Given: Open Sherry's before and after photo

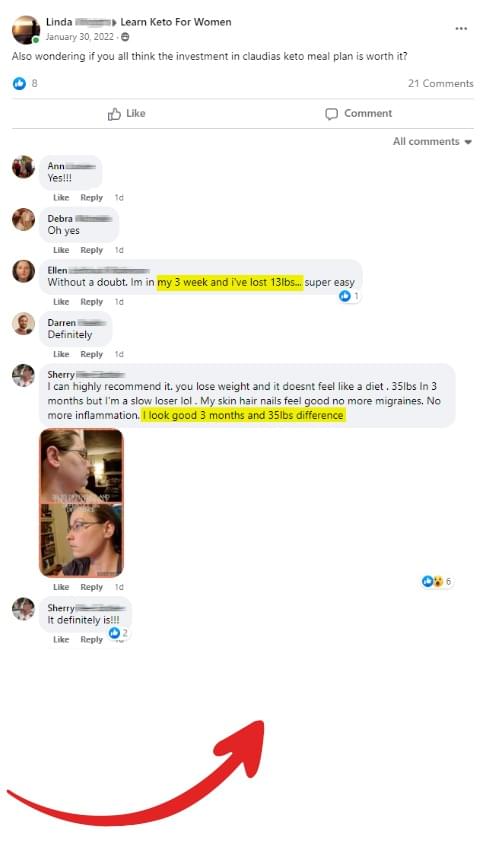Looking at the screenshot, I should coord(81,503).
